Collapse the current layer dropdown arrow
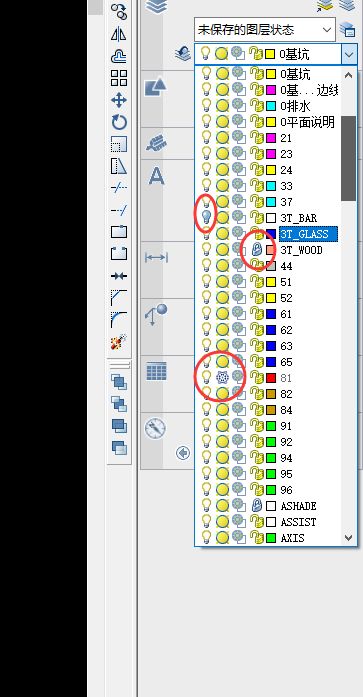This screenshot has width=363, height=697. (349, 55)
